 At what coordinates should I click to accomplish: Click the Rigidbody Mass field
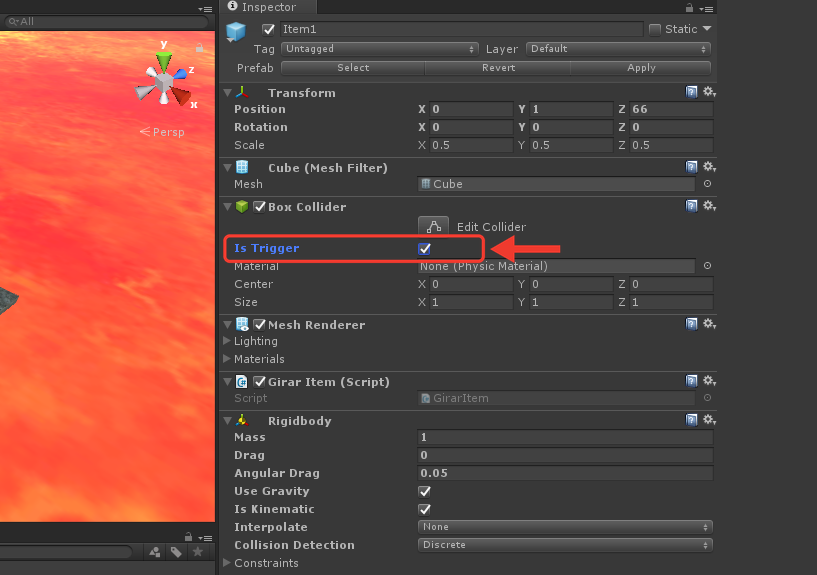(565, 438)
